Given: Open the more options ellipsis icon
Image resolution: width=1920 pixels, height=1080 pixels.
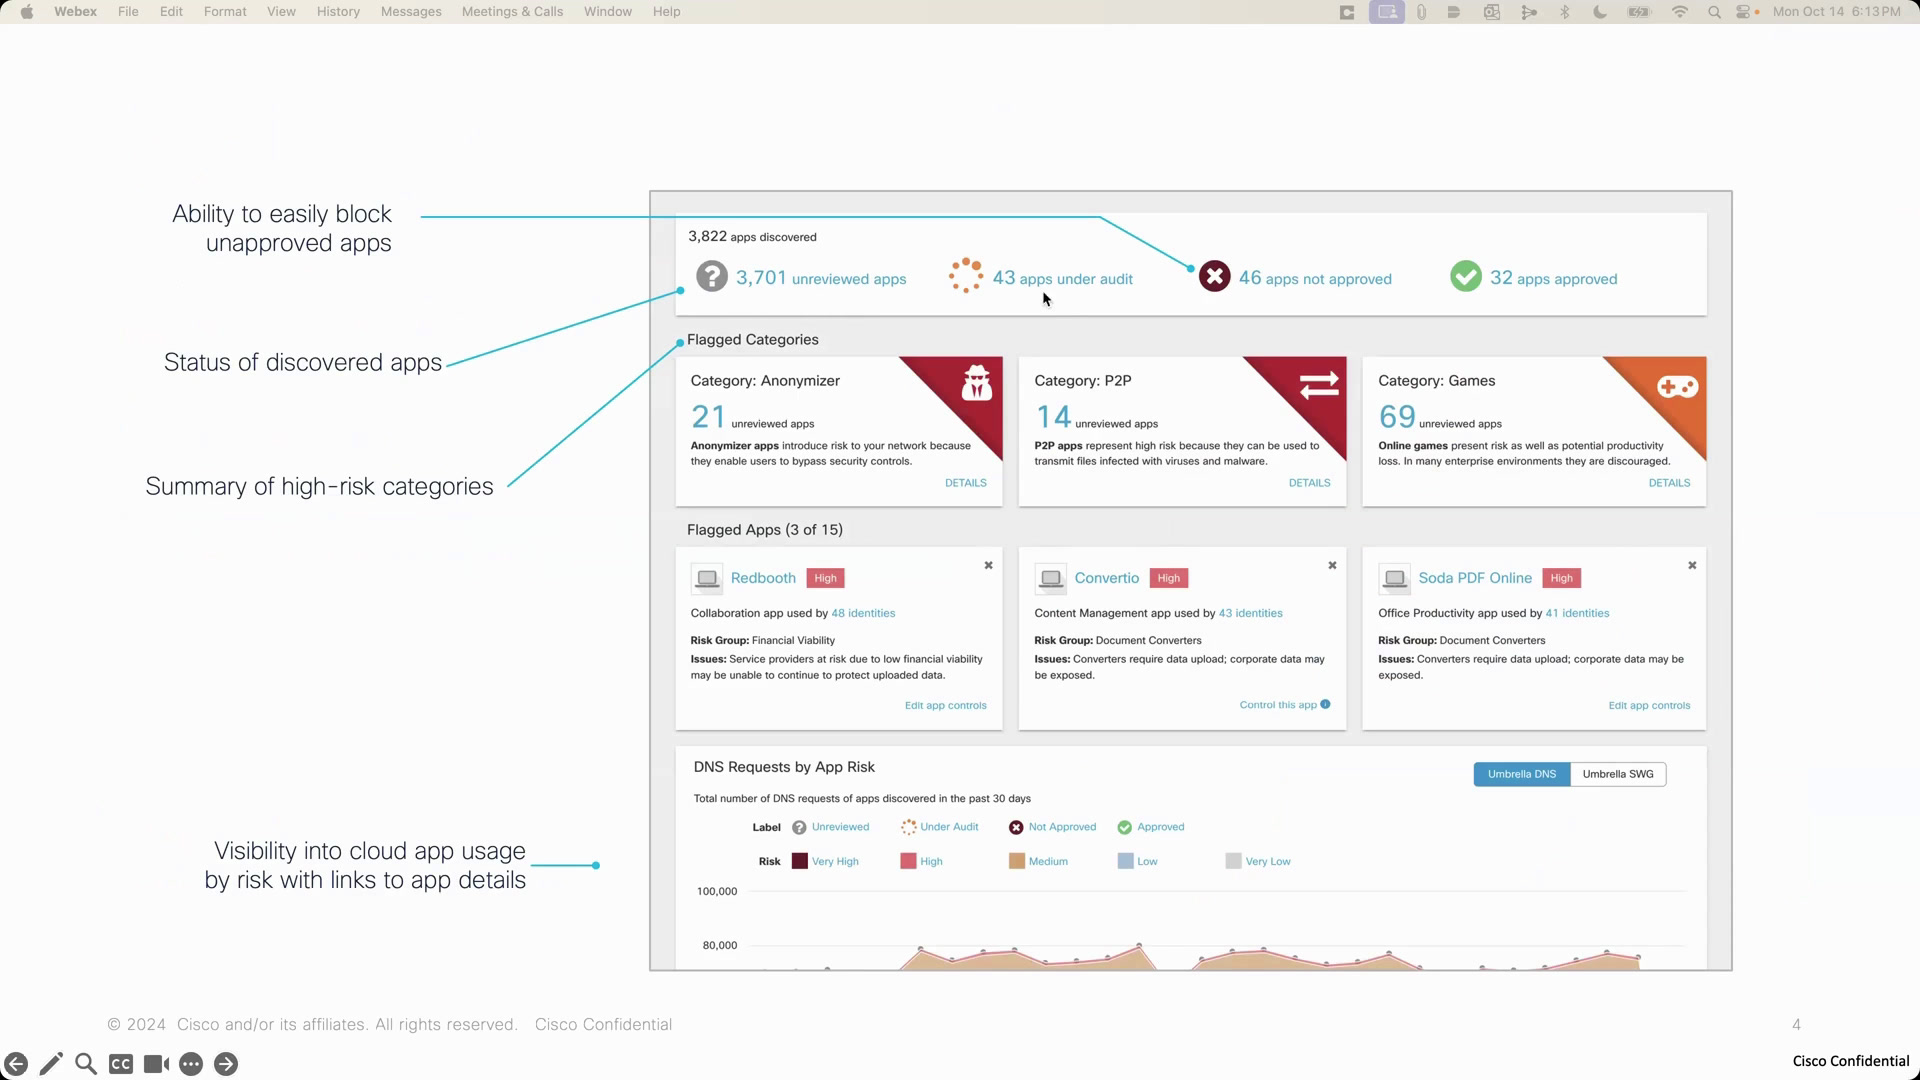Looking at the screenshot, I should pos(191,1064).
